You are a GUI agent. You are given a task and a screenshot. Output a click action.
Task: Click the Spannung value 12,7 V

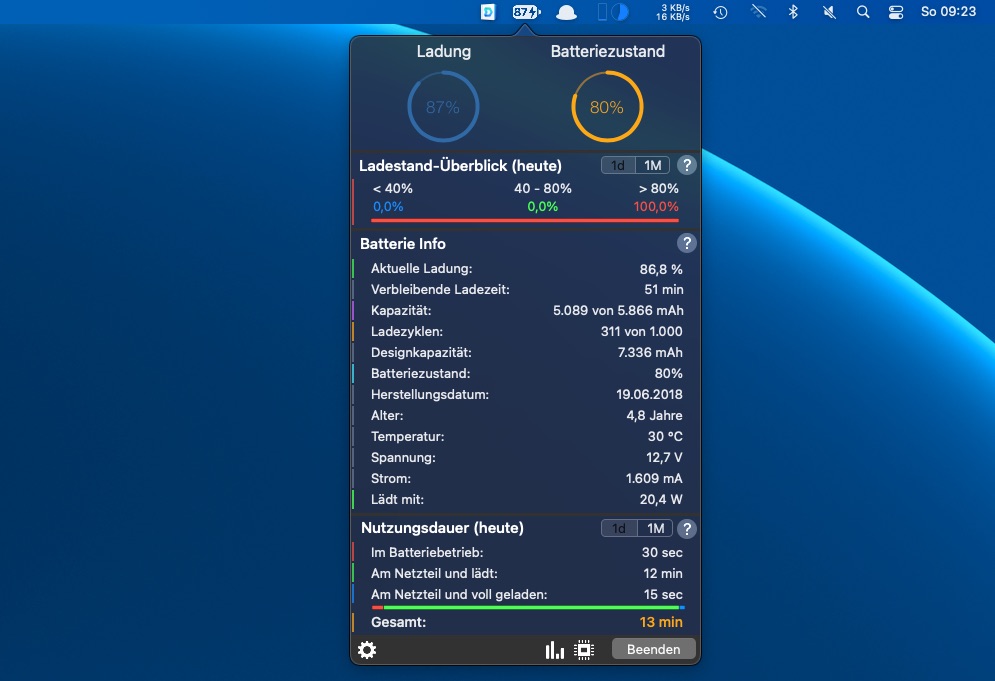664,458
